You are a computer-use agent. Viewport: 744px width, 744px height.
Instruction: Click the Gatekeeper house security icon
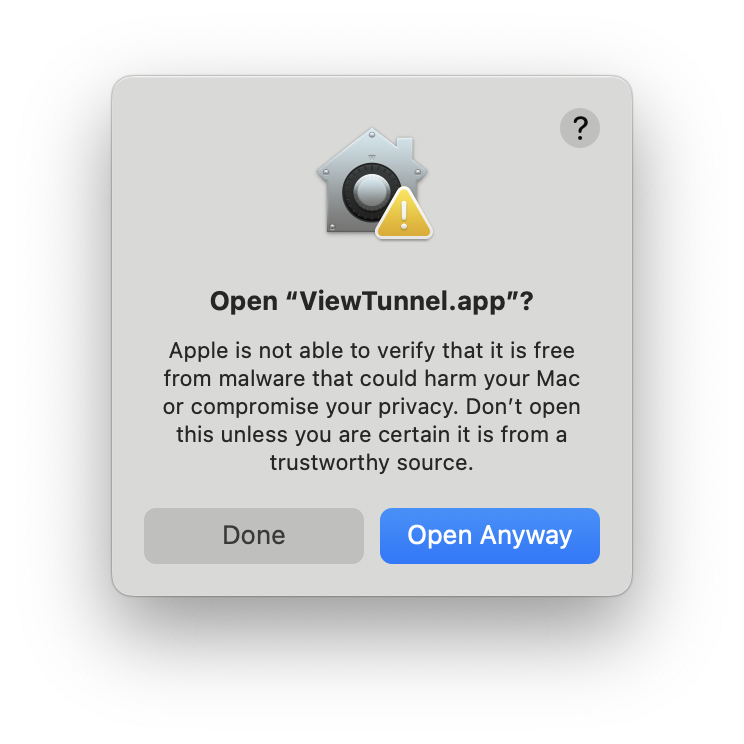[x=374, y=183]
